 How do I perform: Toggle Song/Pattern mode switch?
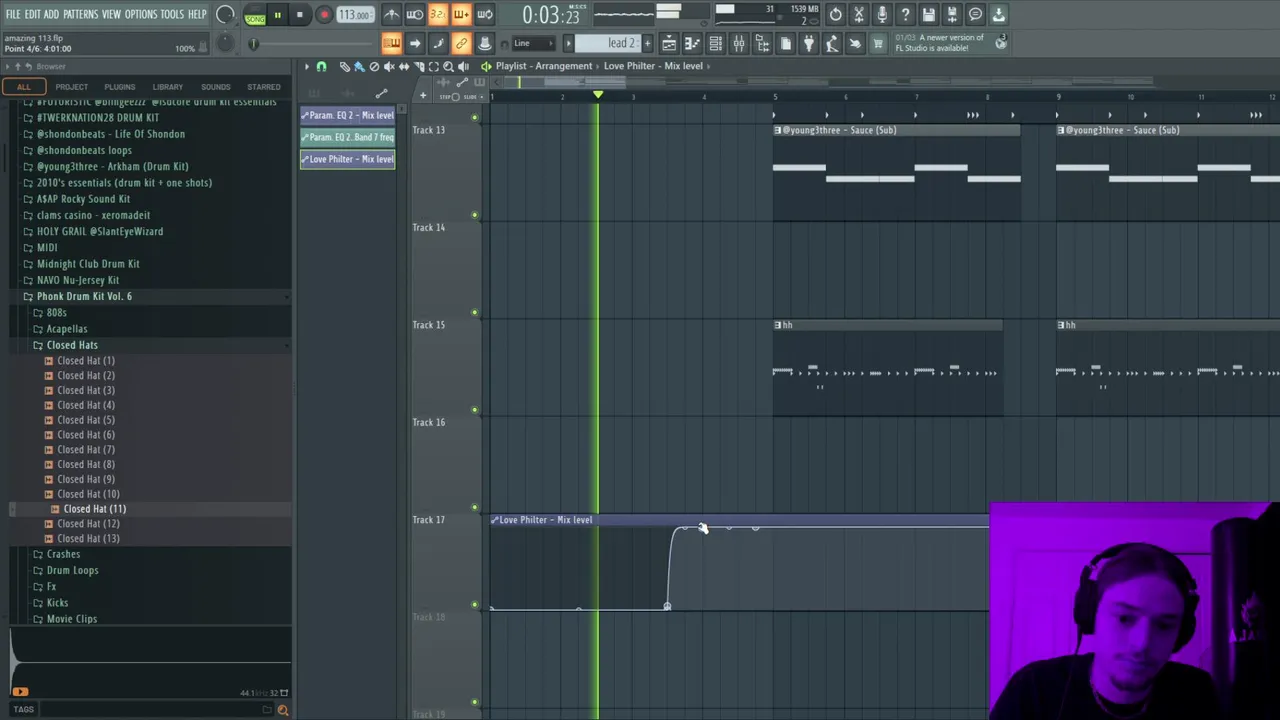point(254,15)
